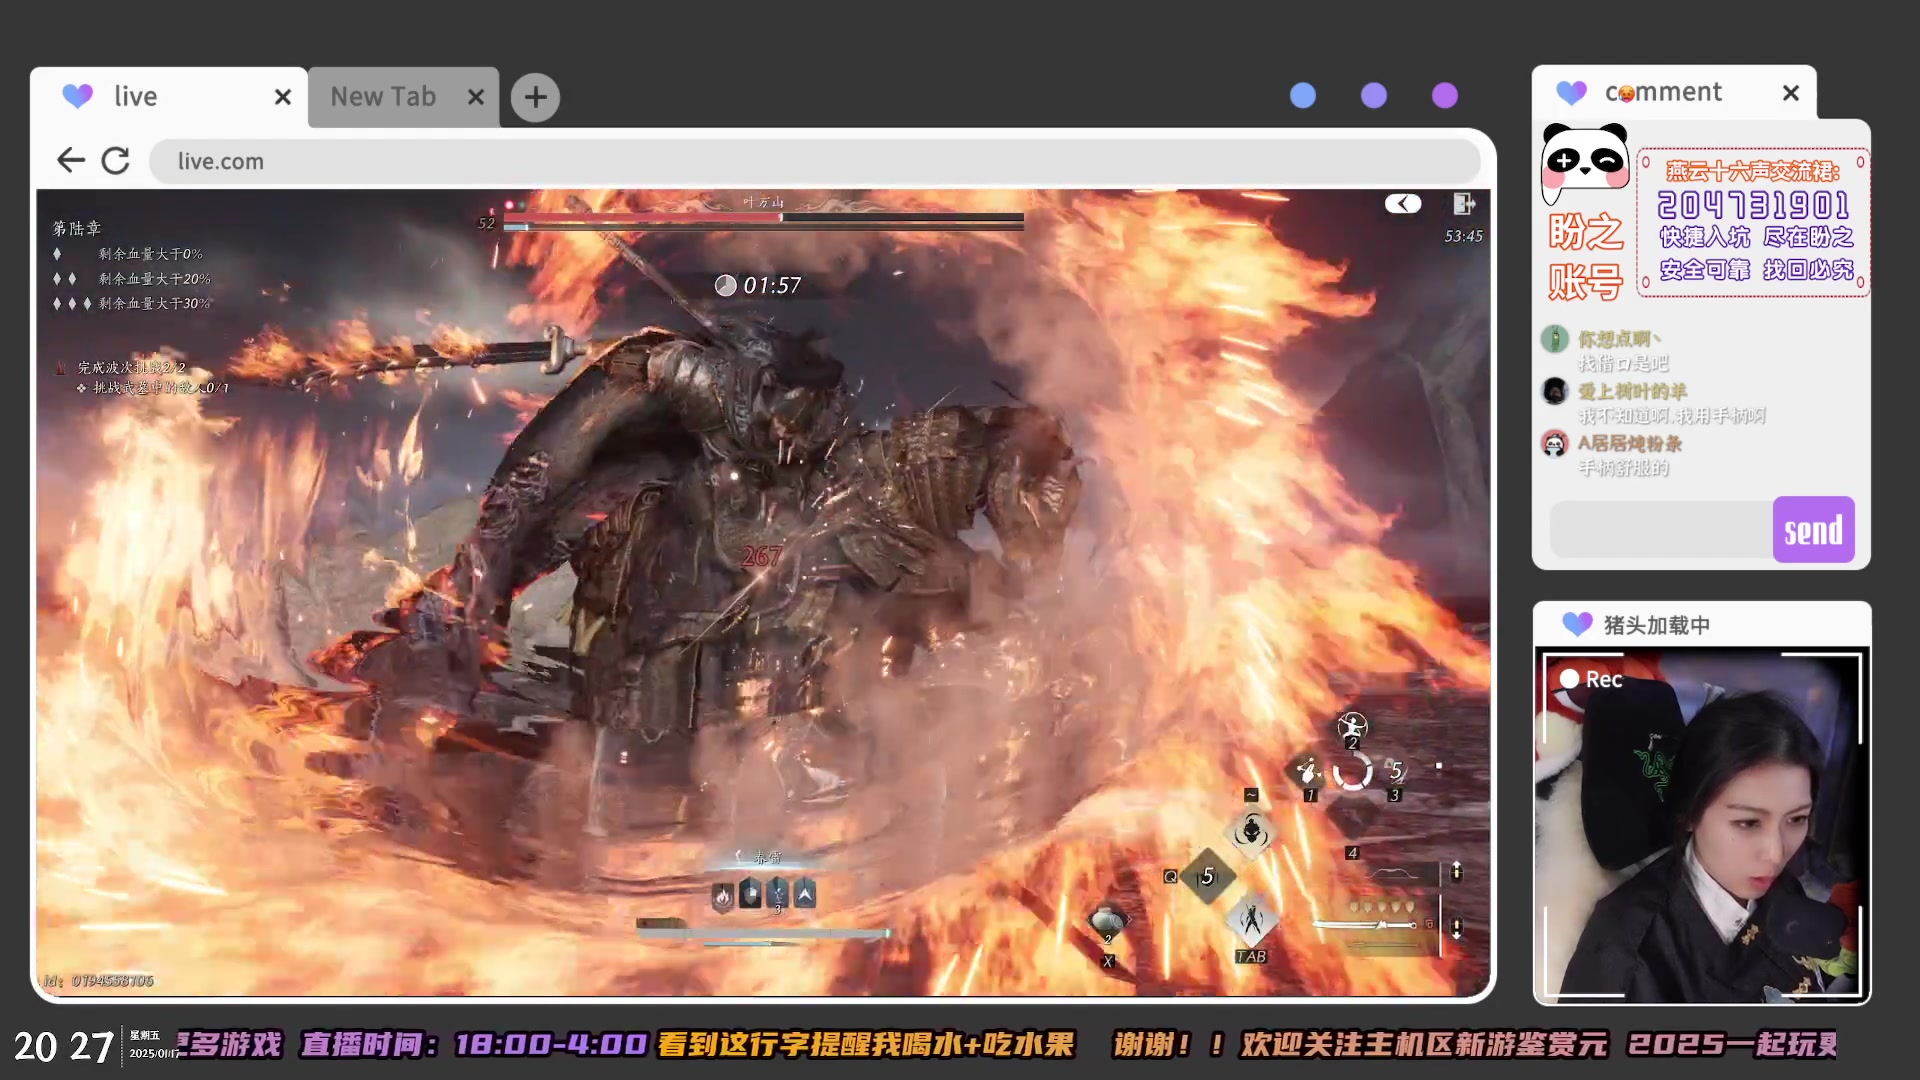Click objective 剩余血量大于0%
Viewport: 1920px width, 1080px height.
tap(150, 254)
